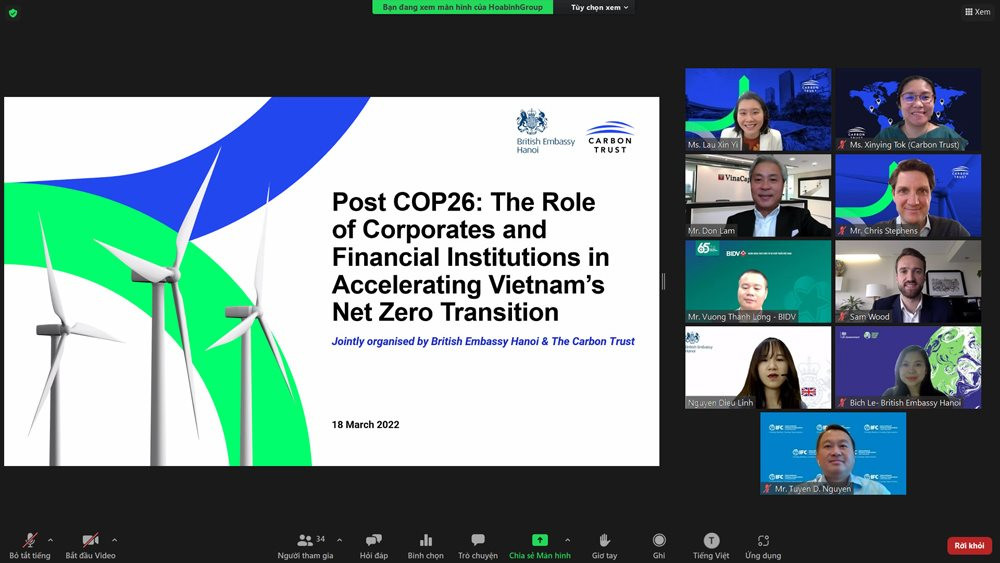This screenshot has width=1000, height=563.
Task: Open audio options arrow beside microphone
Action: tap(51, 540)
